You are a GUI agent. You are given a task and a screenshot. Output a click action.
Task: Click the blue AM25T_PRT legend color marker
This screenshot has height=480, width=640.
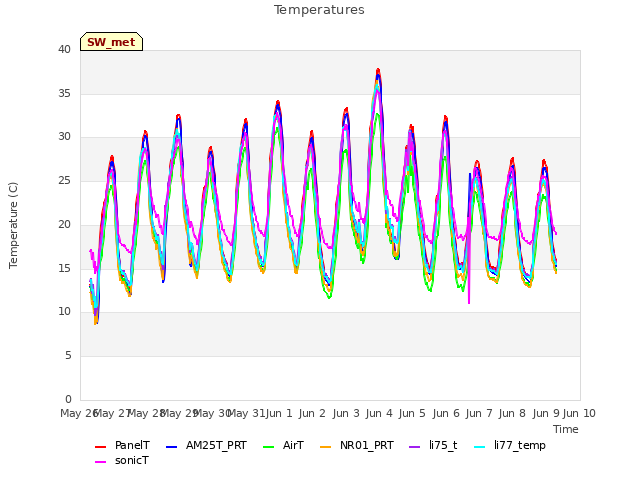(x=171, y=447)
